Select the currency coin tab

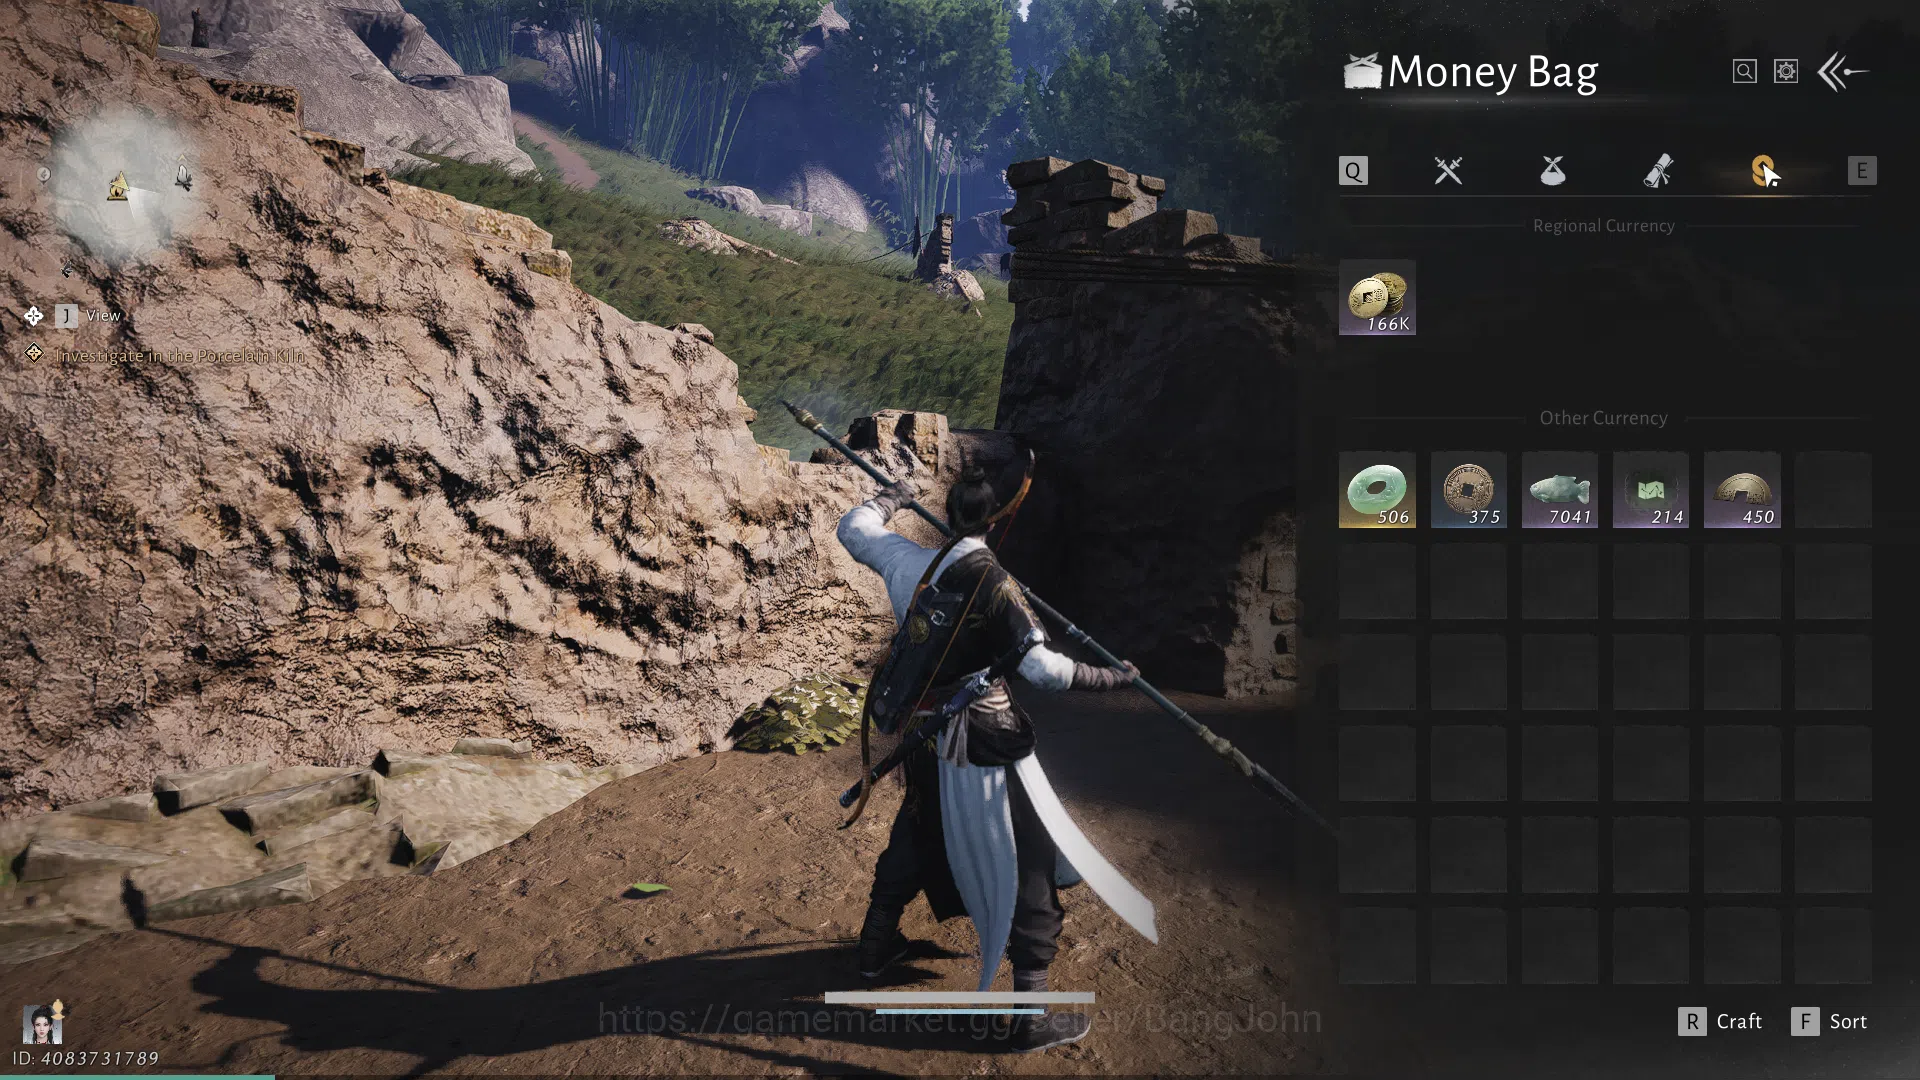pyautogui.click(x=1764, y=171)
